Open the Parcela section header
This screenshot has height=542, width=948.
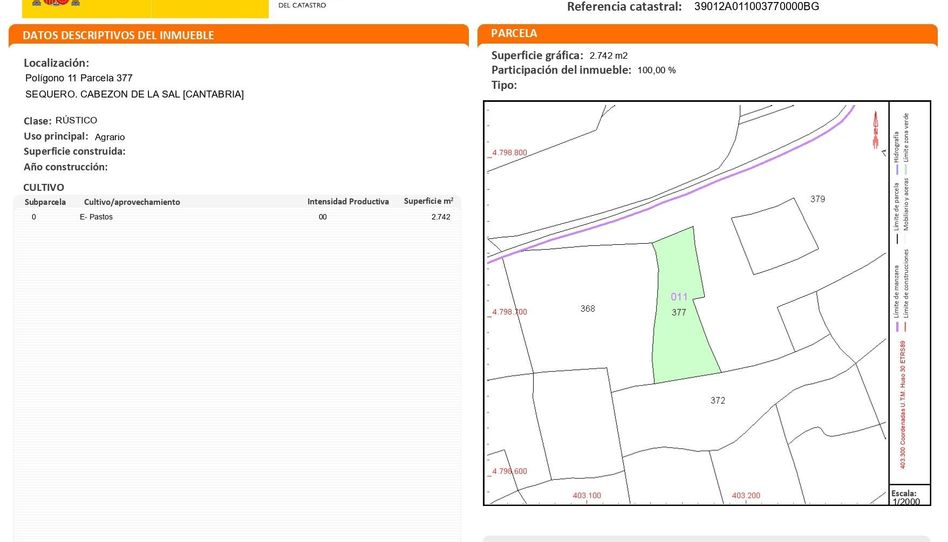(x=514, y=34)
